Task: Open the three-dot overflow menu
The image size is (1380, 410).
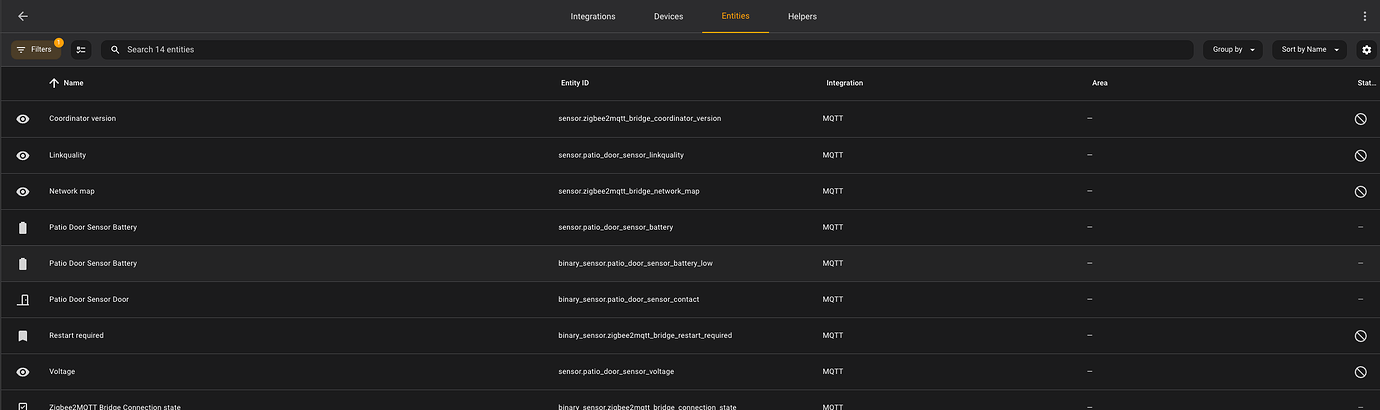Action: tap(1365, 16)
